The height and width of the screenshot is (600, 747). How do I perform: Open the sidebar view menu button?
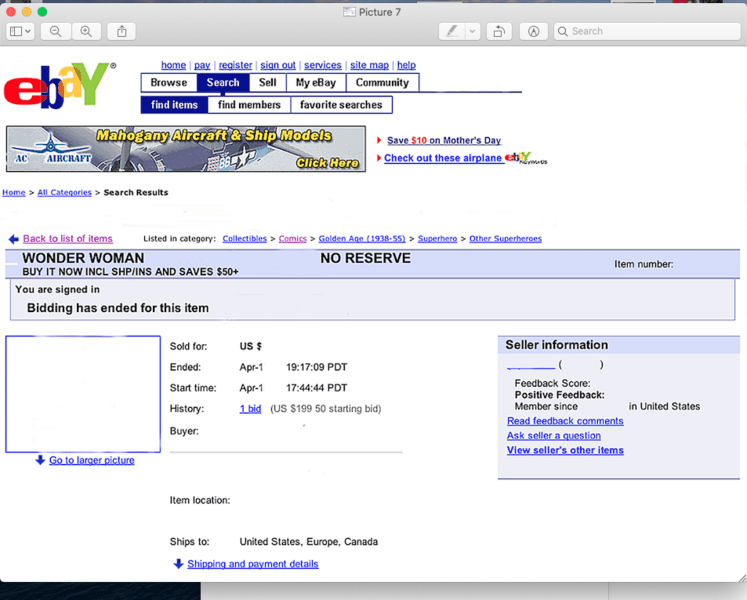(20, 31)
